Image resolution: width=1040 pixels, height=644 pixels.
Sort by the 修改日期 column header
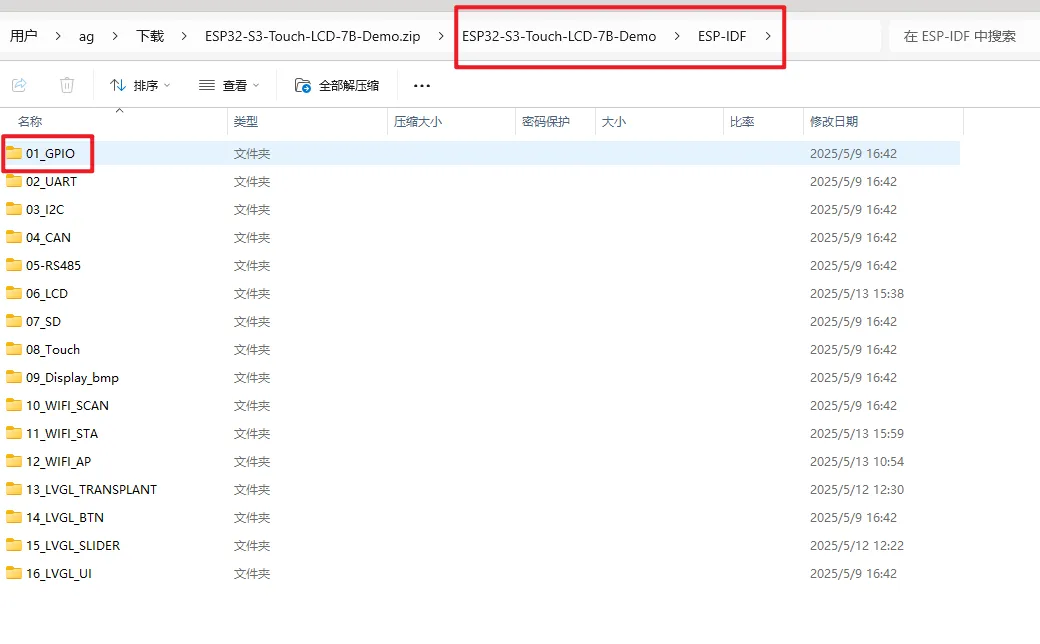[833, 122]
